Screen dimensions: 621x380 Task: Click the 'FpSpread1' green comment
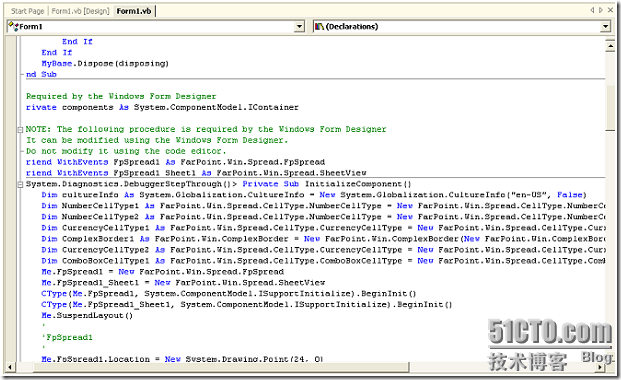(67, 338)
